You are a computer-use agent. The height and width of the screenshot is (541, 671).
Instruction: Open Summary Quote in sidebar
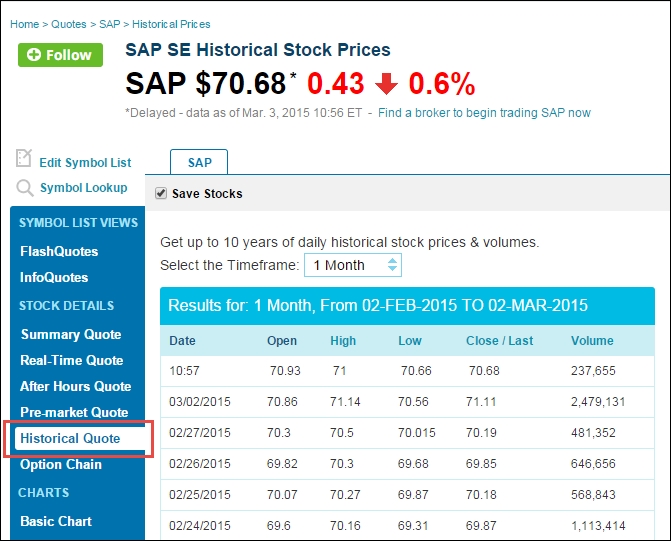(x=71, y=334)
